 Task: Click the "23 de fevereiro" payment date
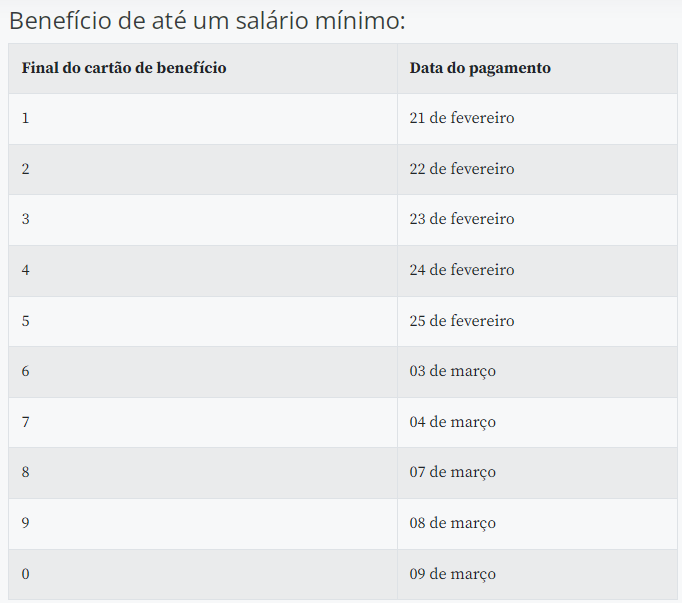[x=462, y=219]
